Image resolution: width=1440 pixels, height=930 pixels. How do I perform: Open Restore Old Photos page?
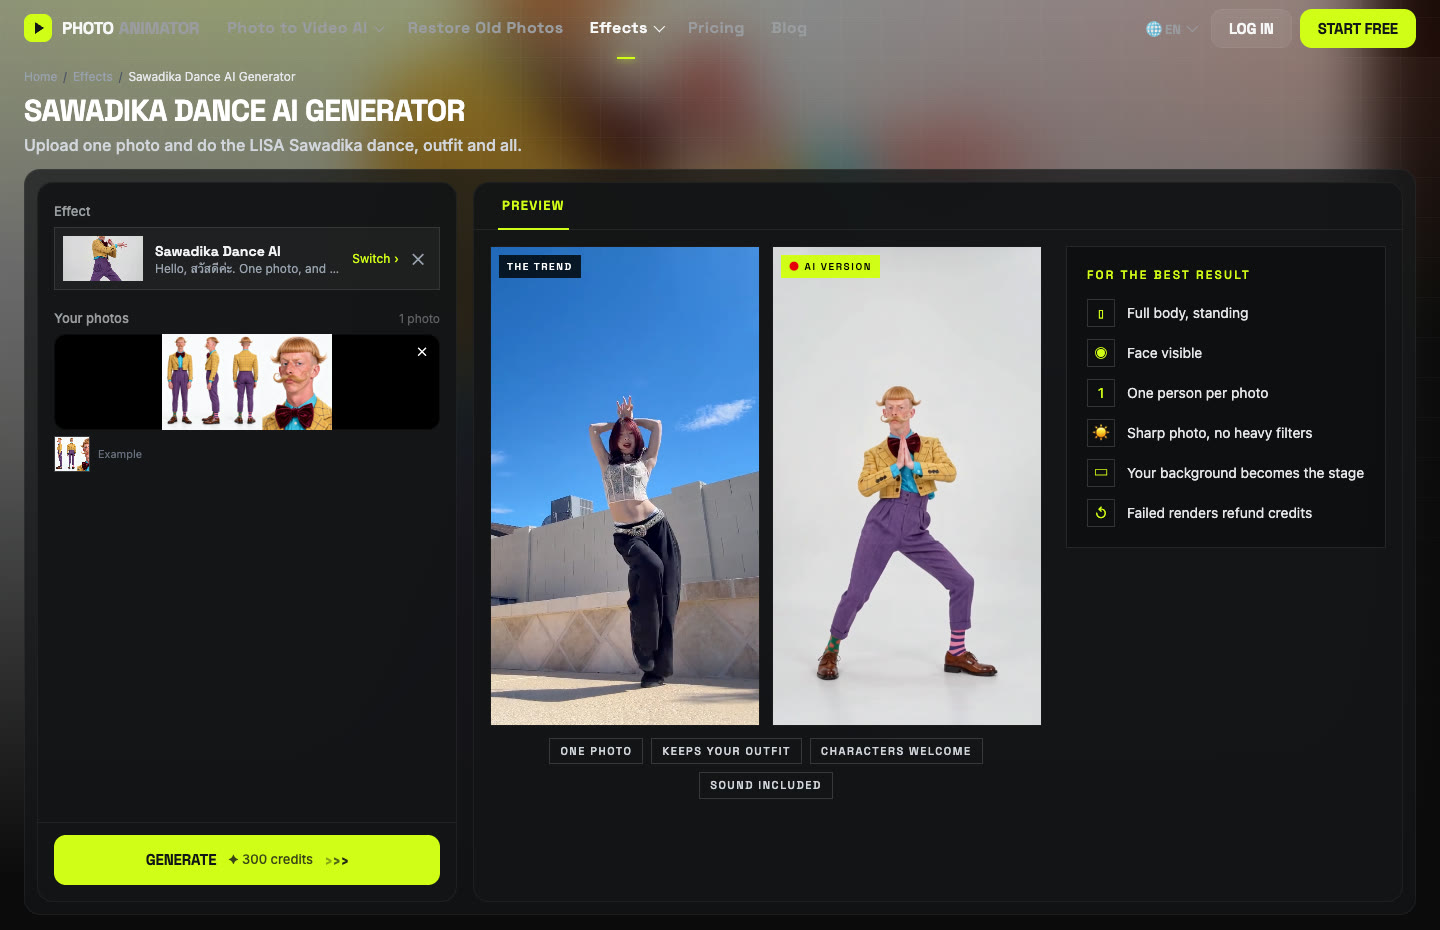point(485,28)
